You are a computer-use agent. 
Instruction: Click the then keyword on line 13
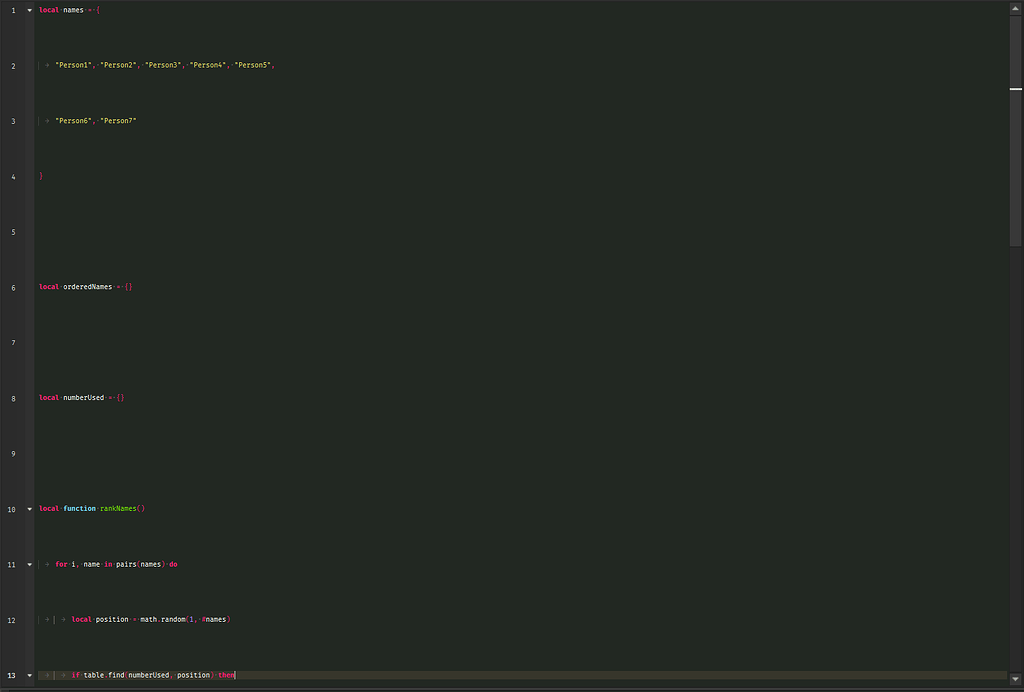click(x=226, y=675)
